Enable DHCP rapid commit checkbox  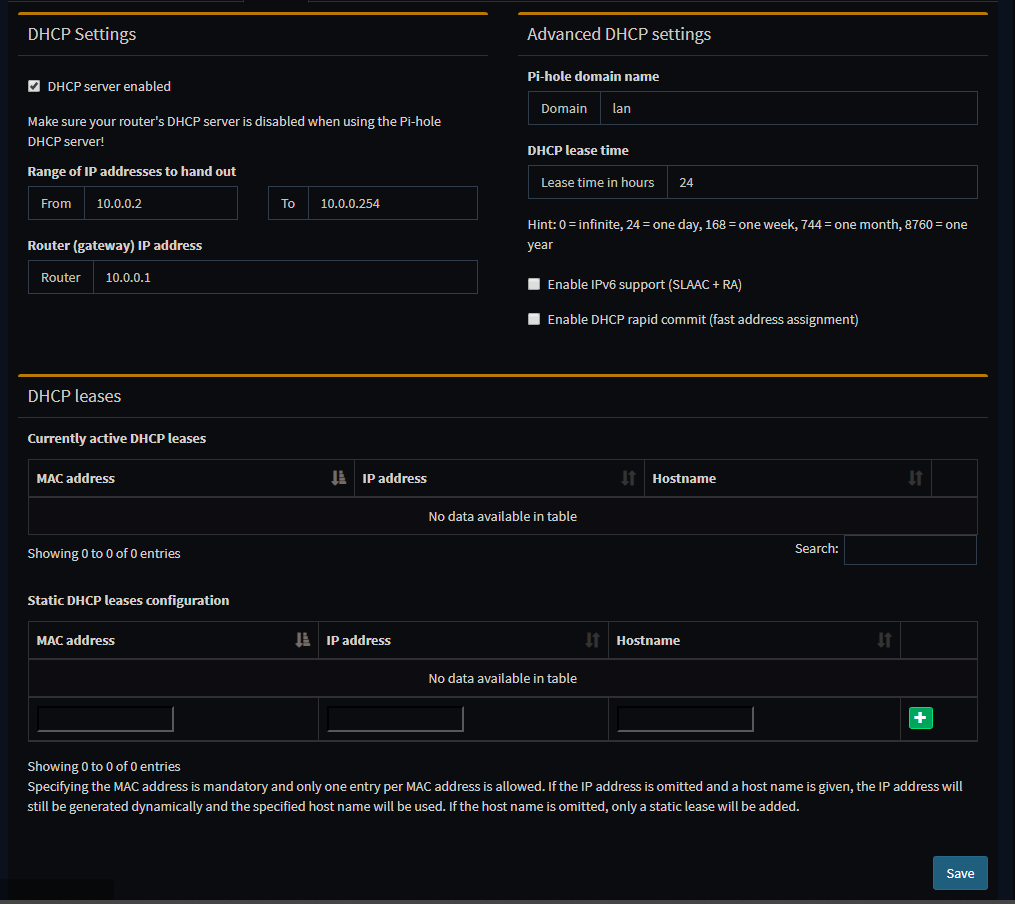click(534, 320)
